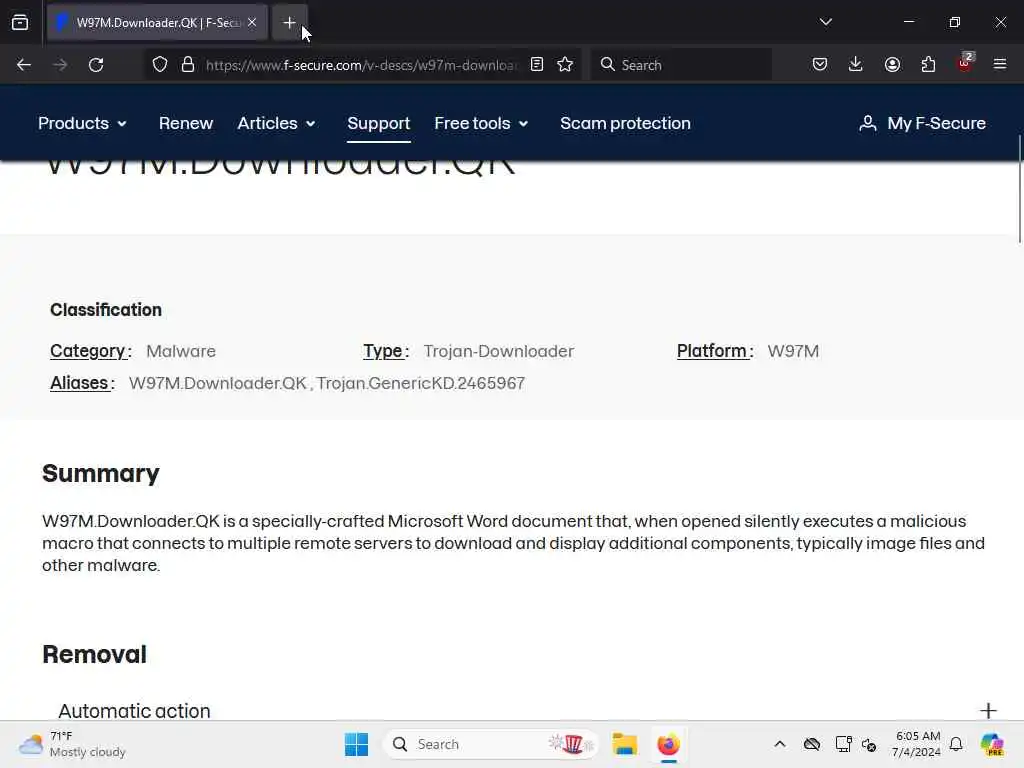Open the volume tray icon
Image resolution: width=1024 pixels, height=768 pixels.
(869, 744)
